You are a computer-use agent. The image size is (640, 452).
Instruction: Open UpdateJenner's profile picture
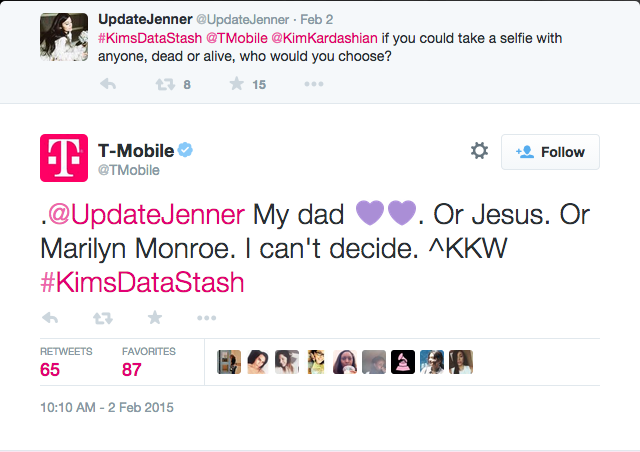point(64,37)
